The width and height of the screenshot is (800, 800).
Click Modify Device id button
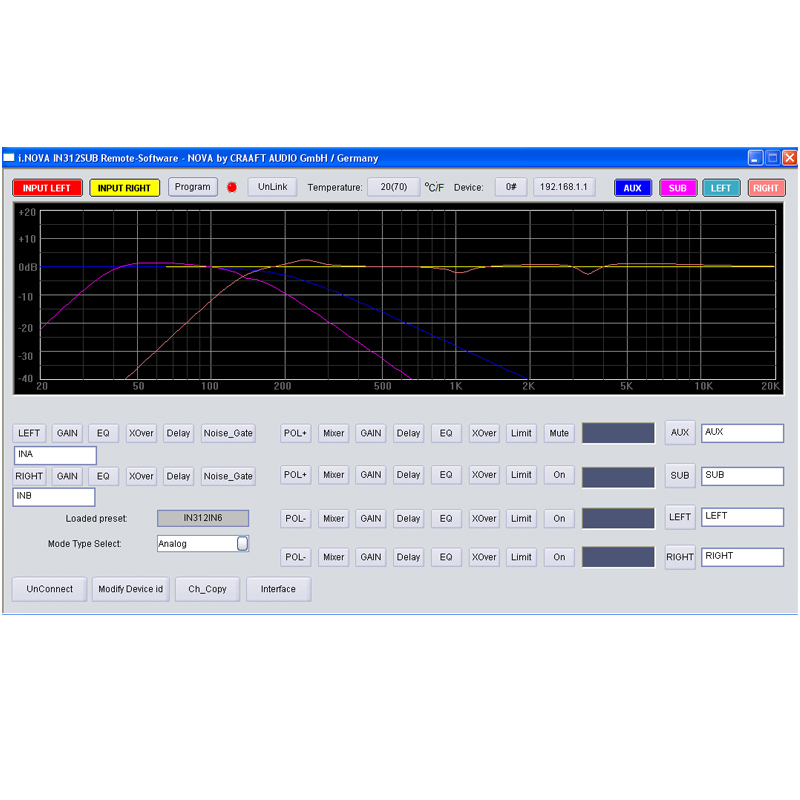tap(131, 589)
